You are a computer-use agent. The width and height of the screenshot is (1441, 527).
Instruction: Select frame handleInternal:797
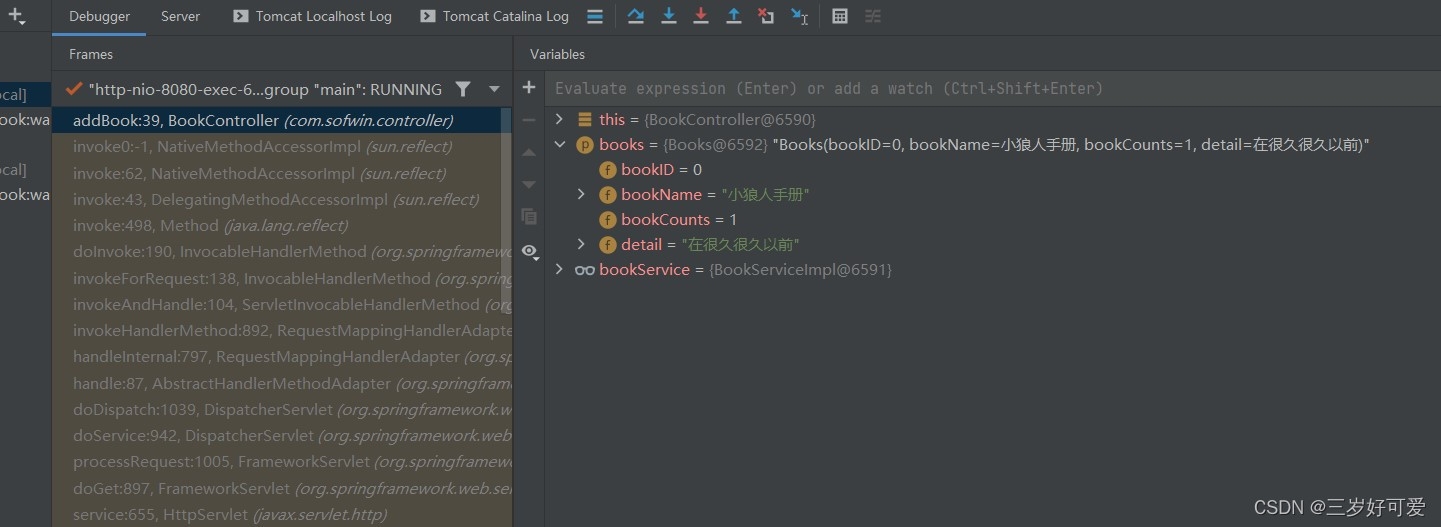click(x=283, y=356)
